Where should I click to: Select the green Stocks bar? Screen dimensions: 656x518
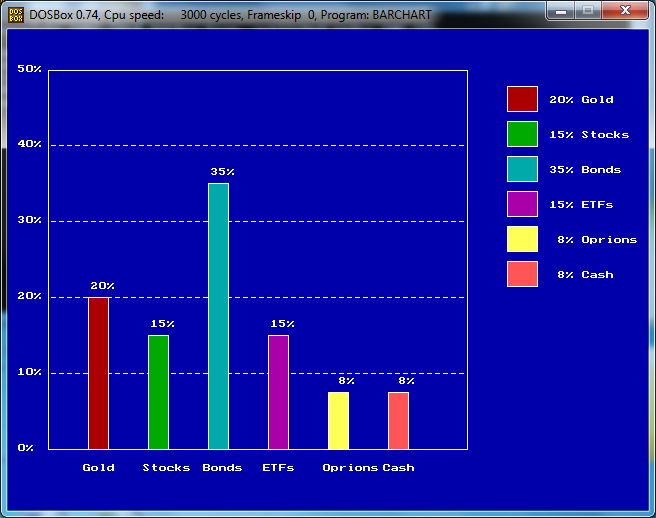[158, 392]
